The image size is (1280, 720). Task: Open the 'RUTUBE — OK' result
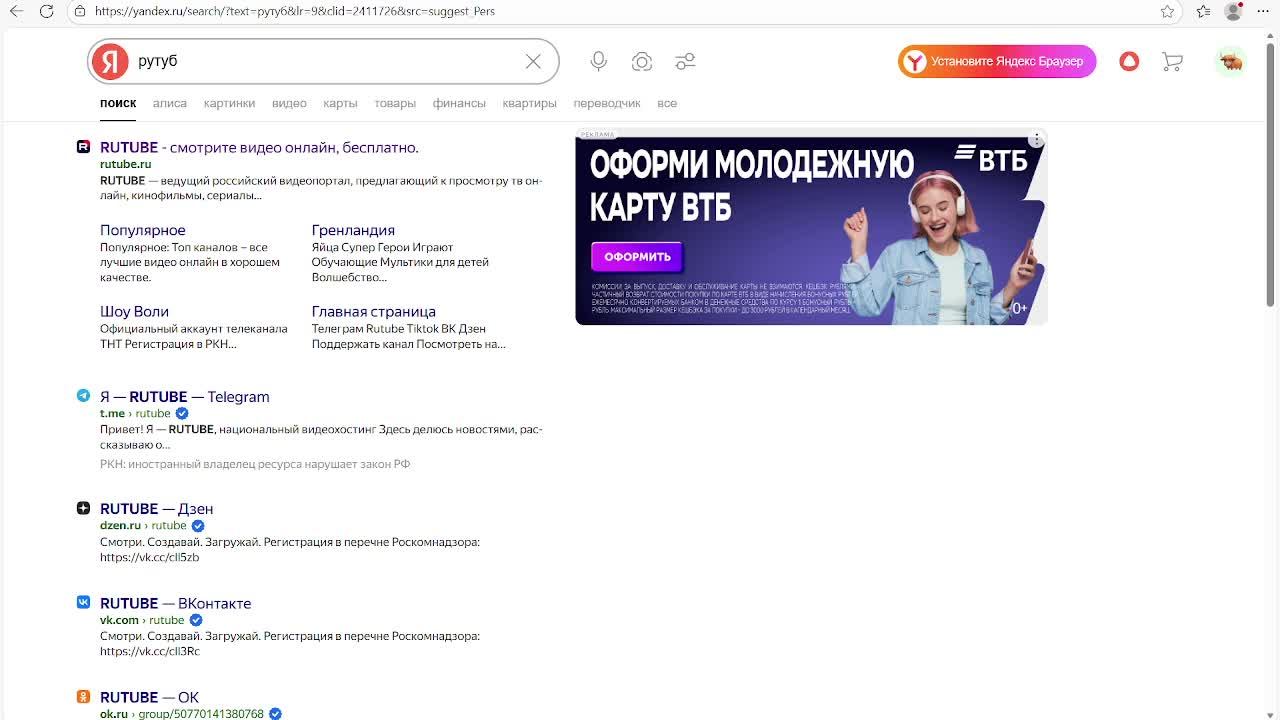(150, 697)
